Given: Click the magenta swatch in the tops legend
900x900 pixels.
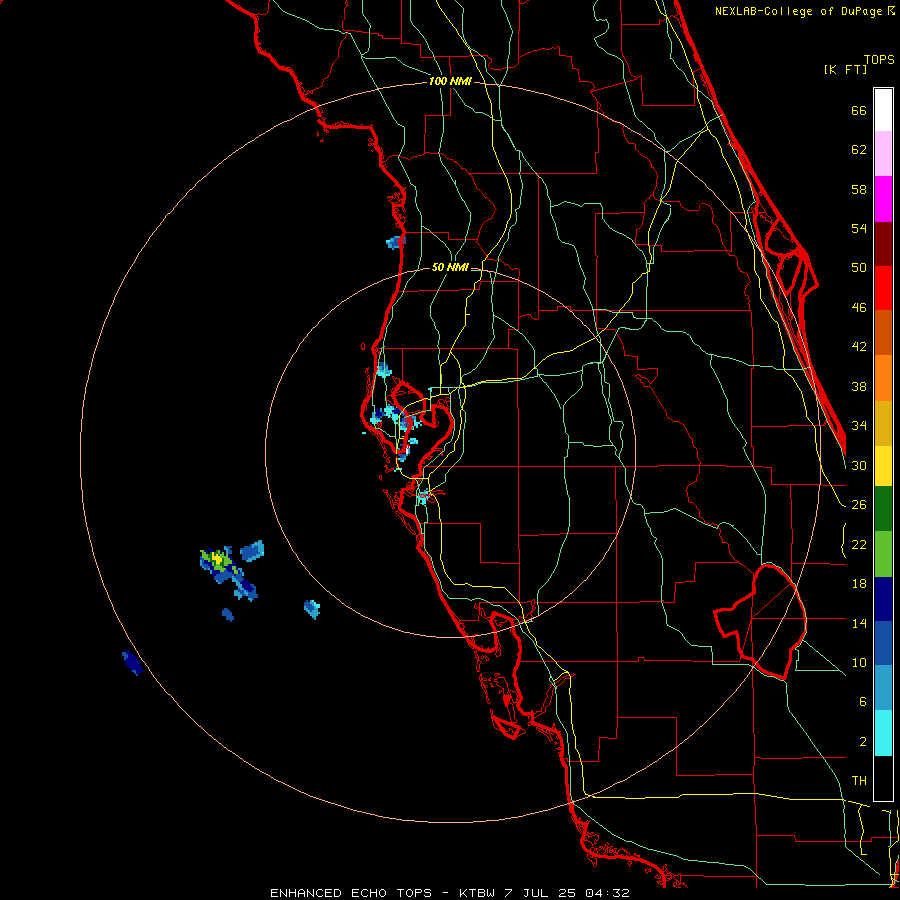Looking at the screenshot, I should 883,199.
